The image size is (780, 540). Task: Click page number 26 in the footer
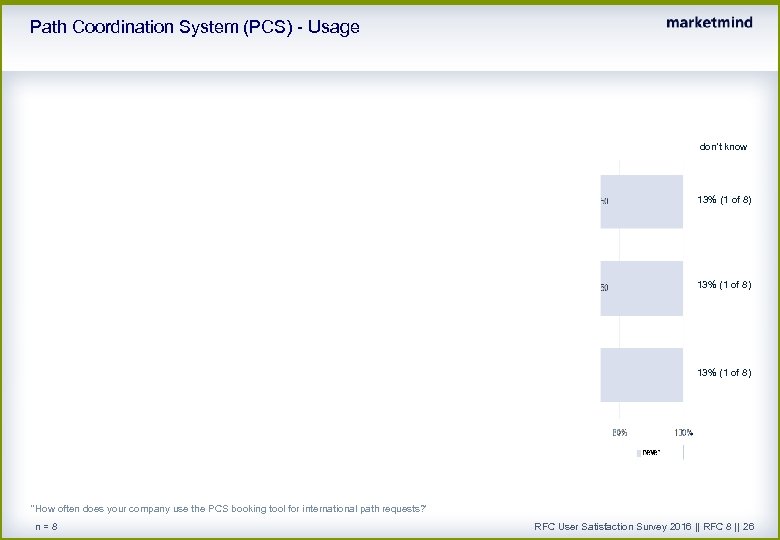(x=748, y=527)
